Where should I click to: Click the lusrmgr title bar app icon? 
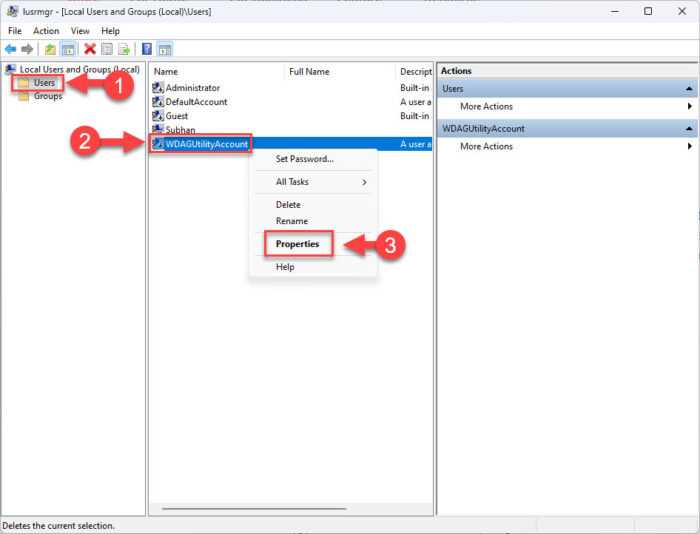(12, 11)
